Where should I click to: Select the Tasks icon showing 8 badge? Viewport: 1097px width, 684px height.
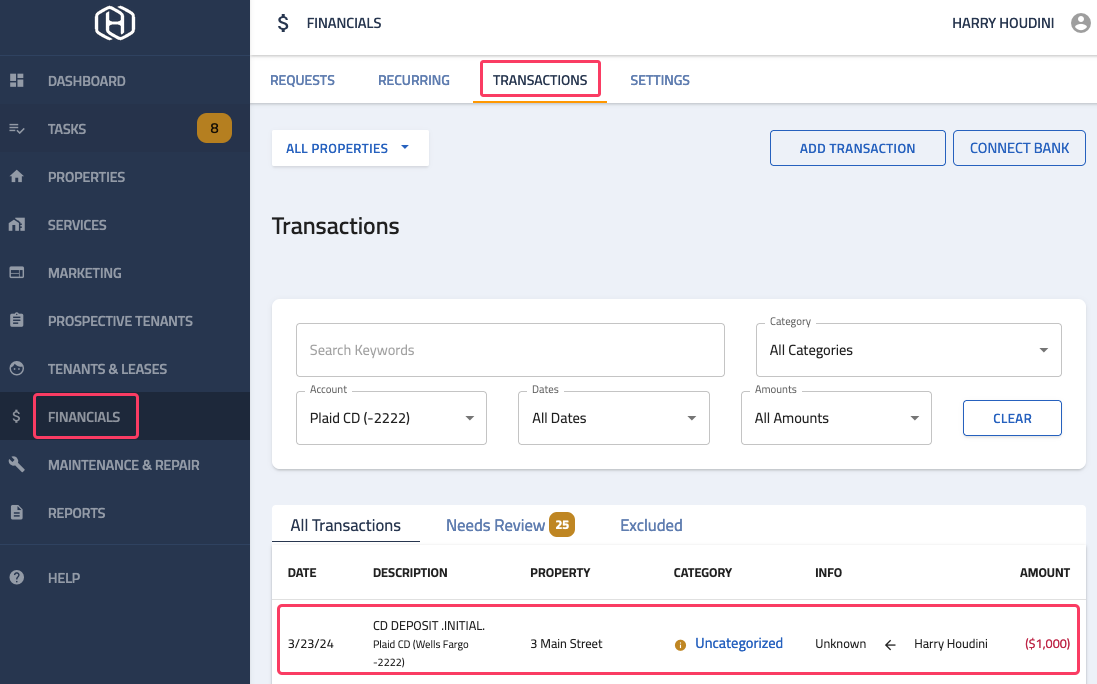tap(16, 128)
